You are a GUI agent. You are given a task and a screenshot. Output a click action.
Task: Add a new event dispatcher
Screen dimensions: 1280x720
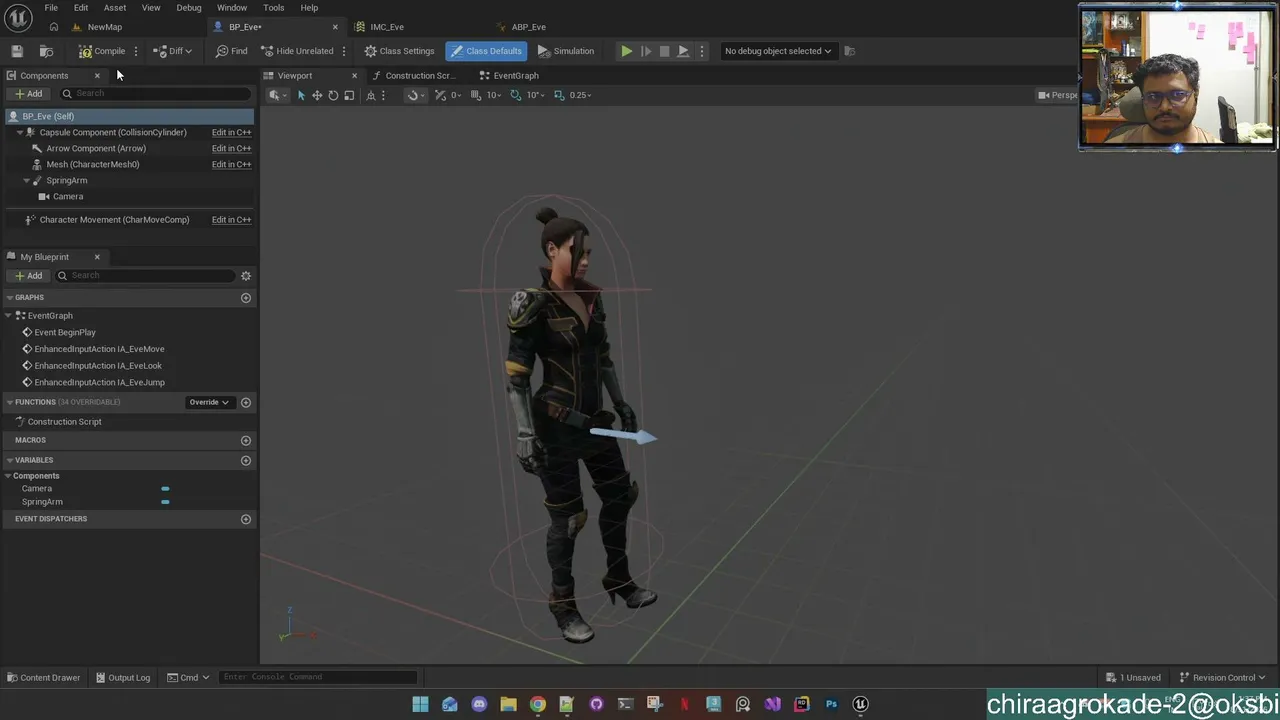click(x=246, y=519)
